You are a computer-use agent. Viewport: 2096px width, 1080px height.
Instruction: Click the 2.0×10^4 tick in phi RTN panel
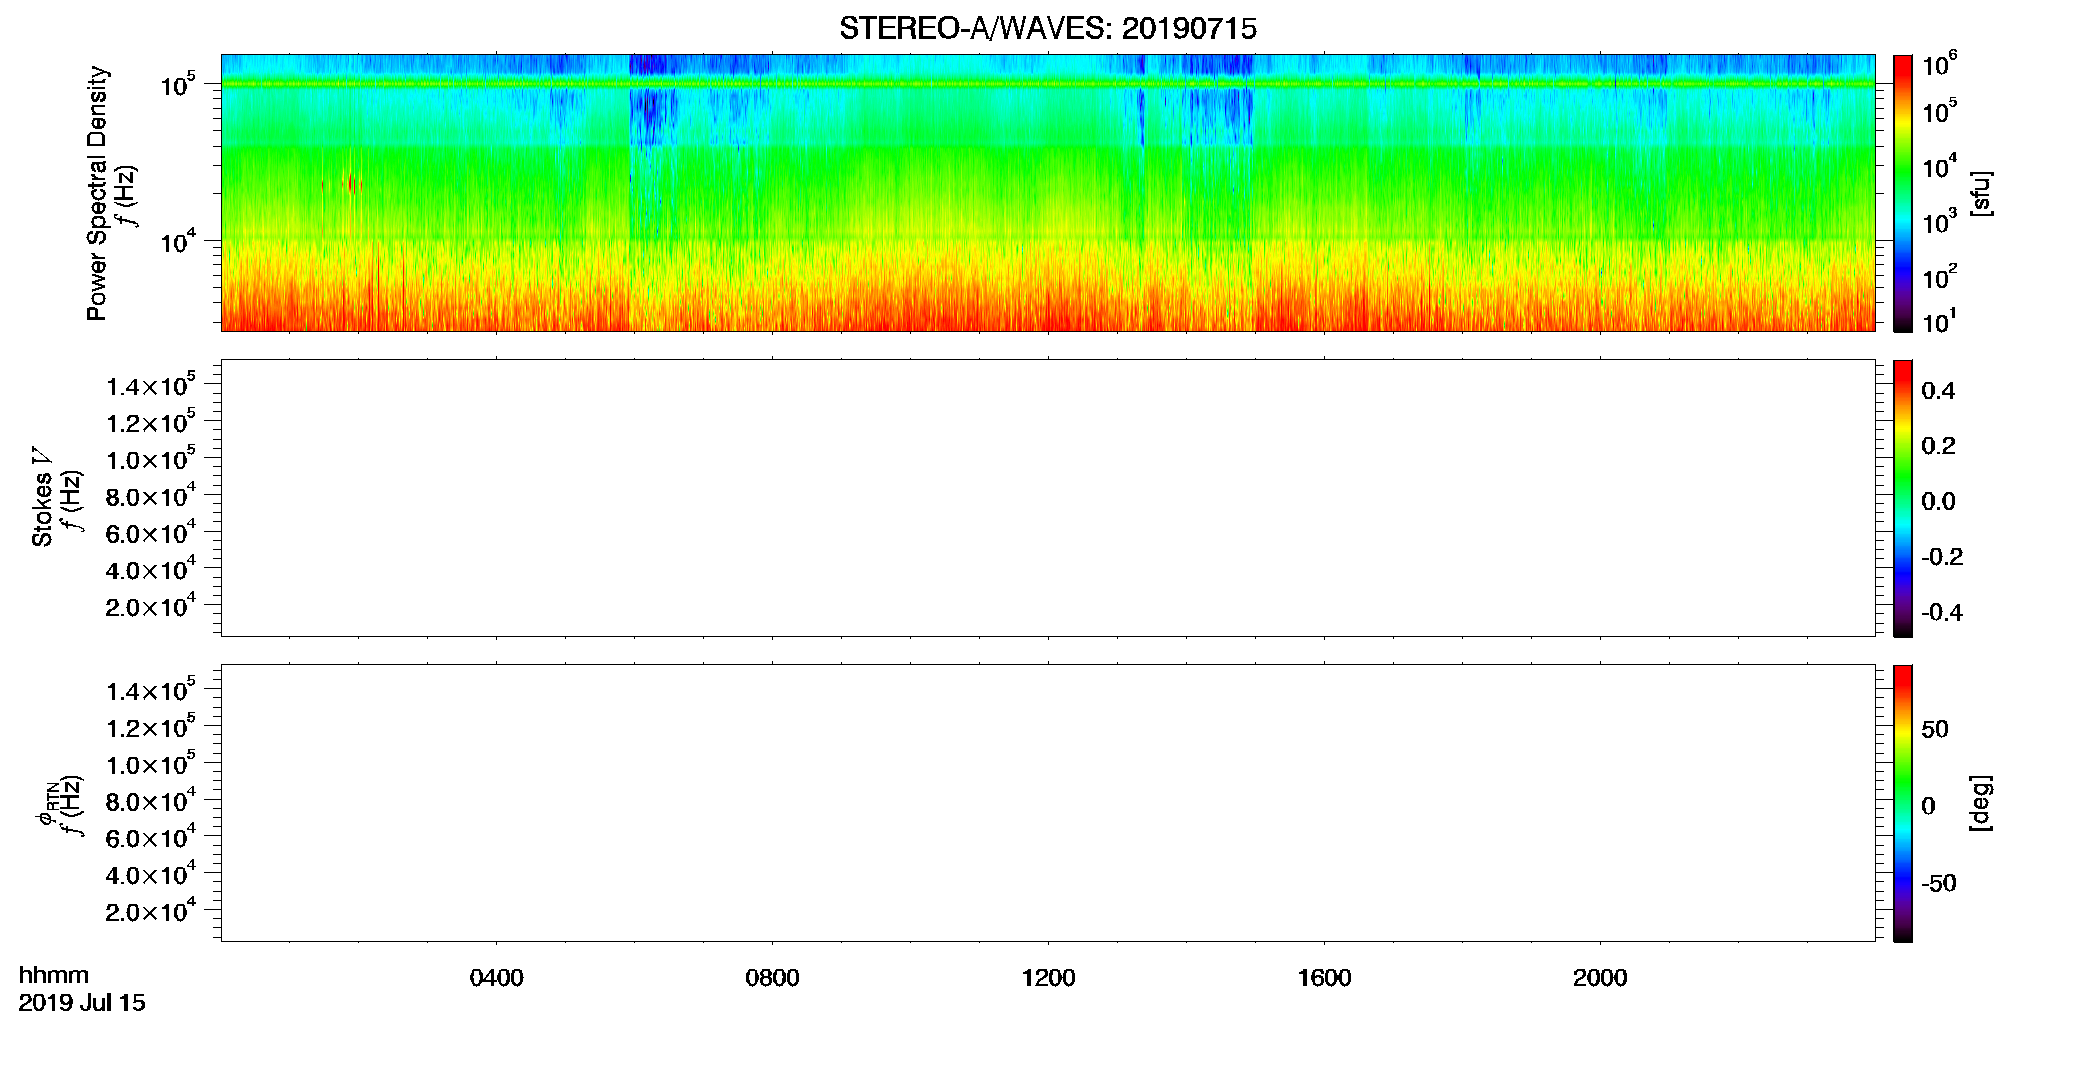(x=151, y=910)
